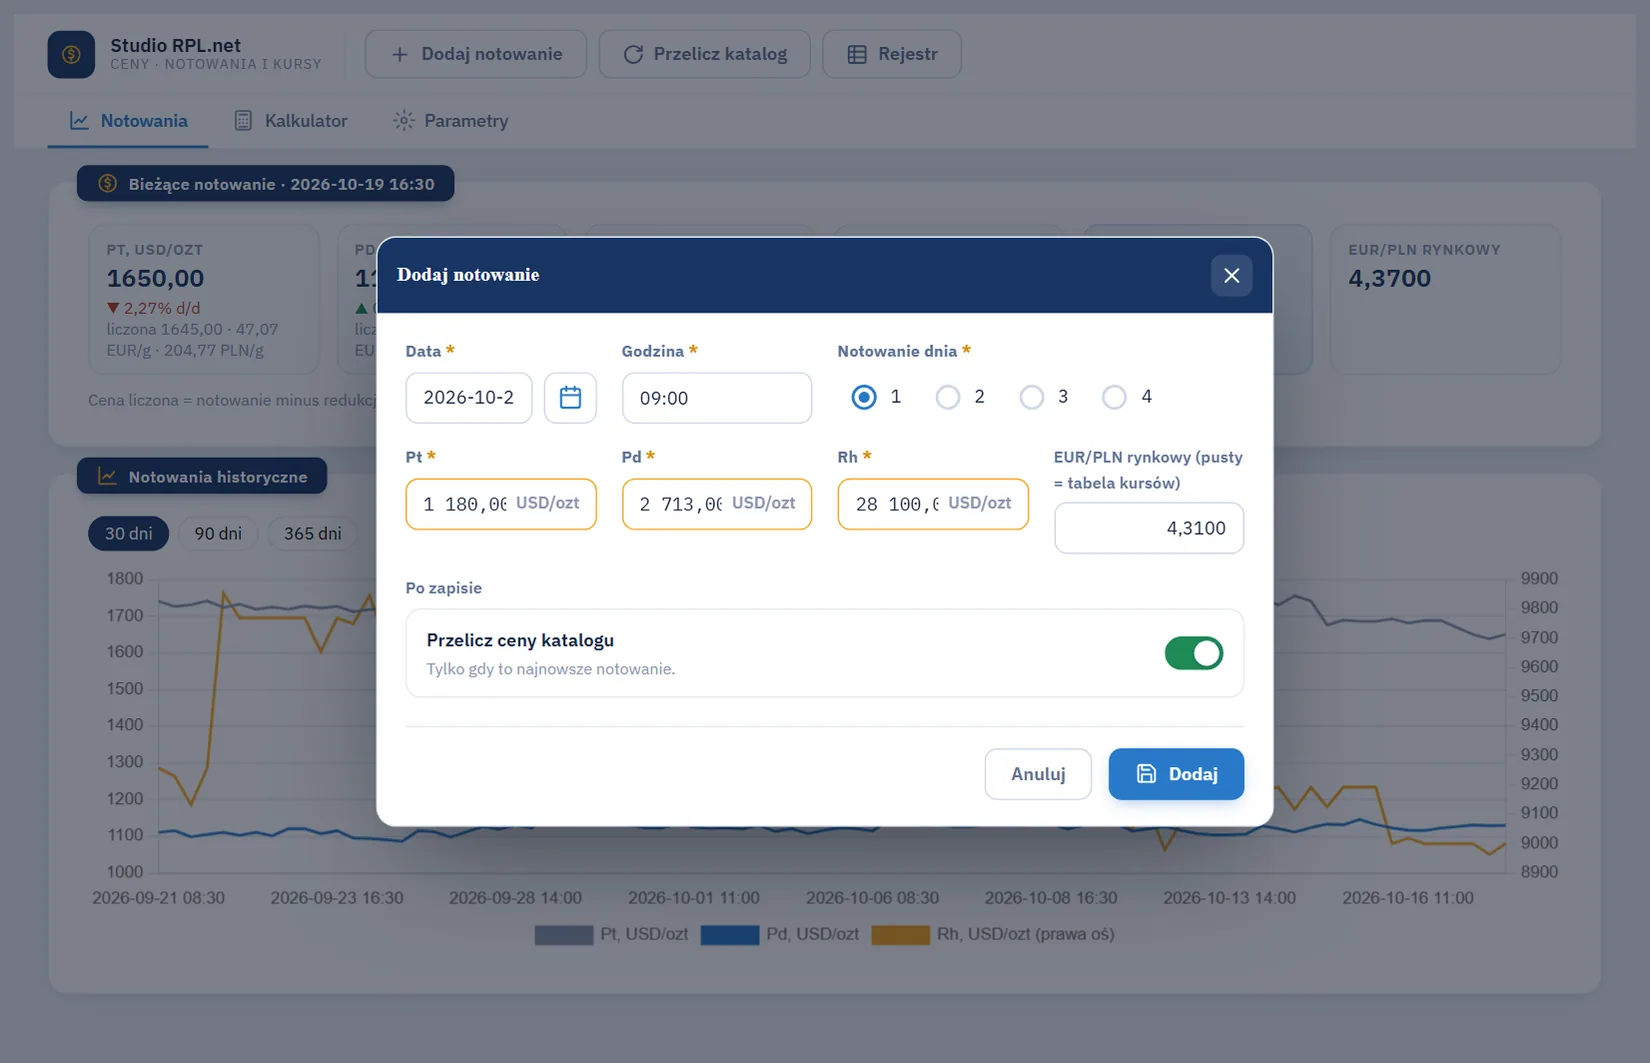1650x1063 pixels.
Task: Select radio option 2 for Notowanie dnia
Action: (x=947, y=397)
